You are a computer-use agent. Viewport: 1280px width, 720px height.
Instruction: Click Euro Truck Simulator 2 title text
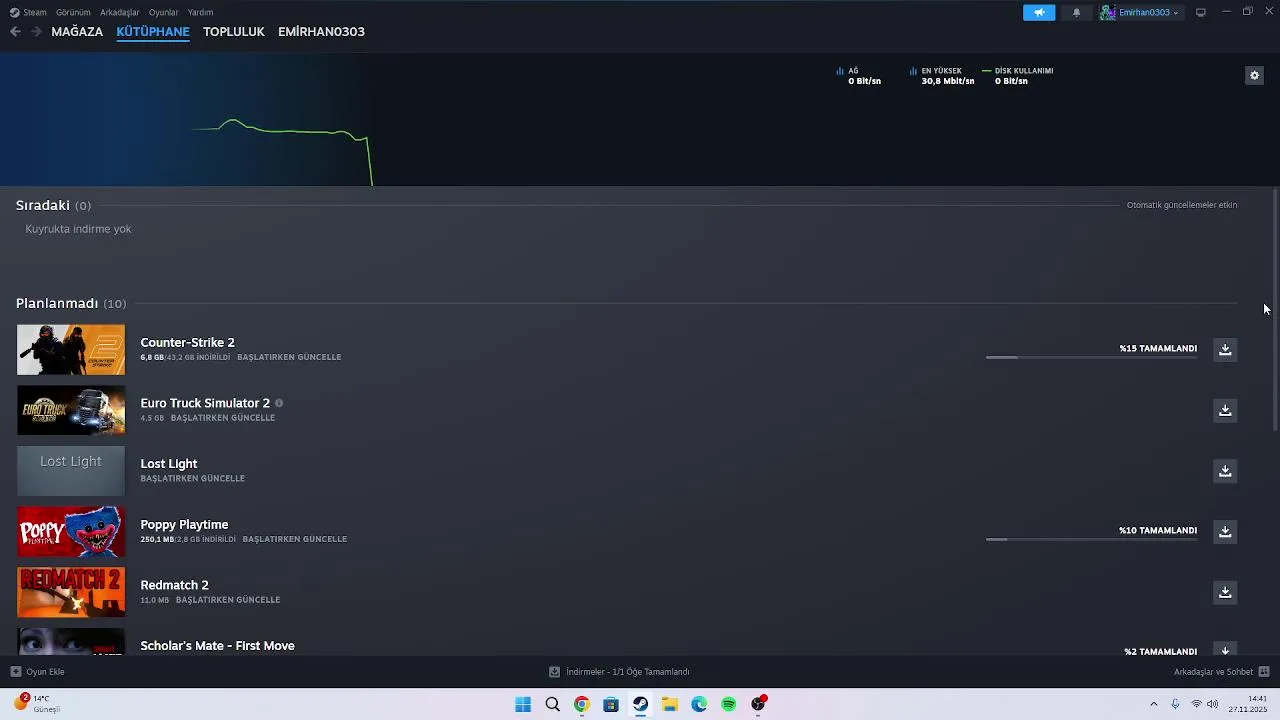tap(205, 403)
